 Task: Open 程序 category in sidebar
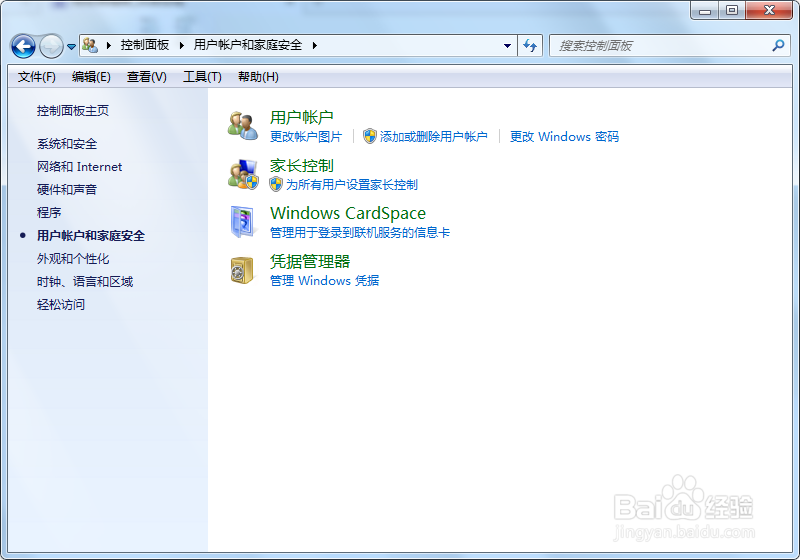point(49,213)
